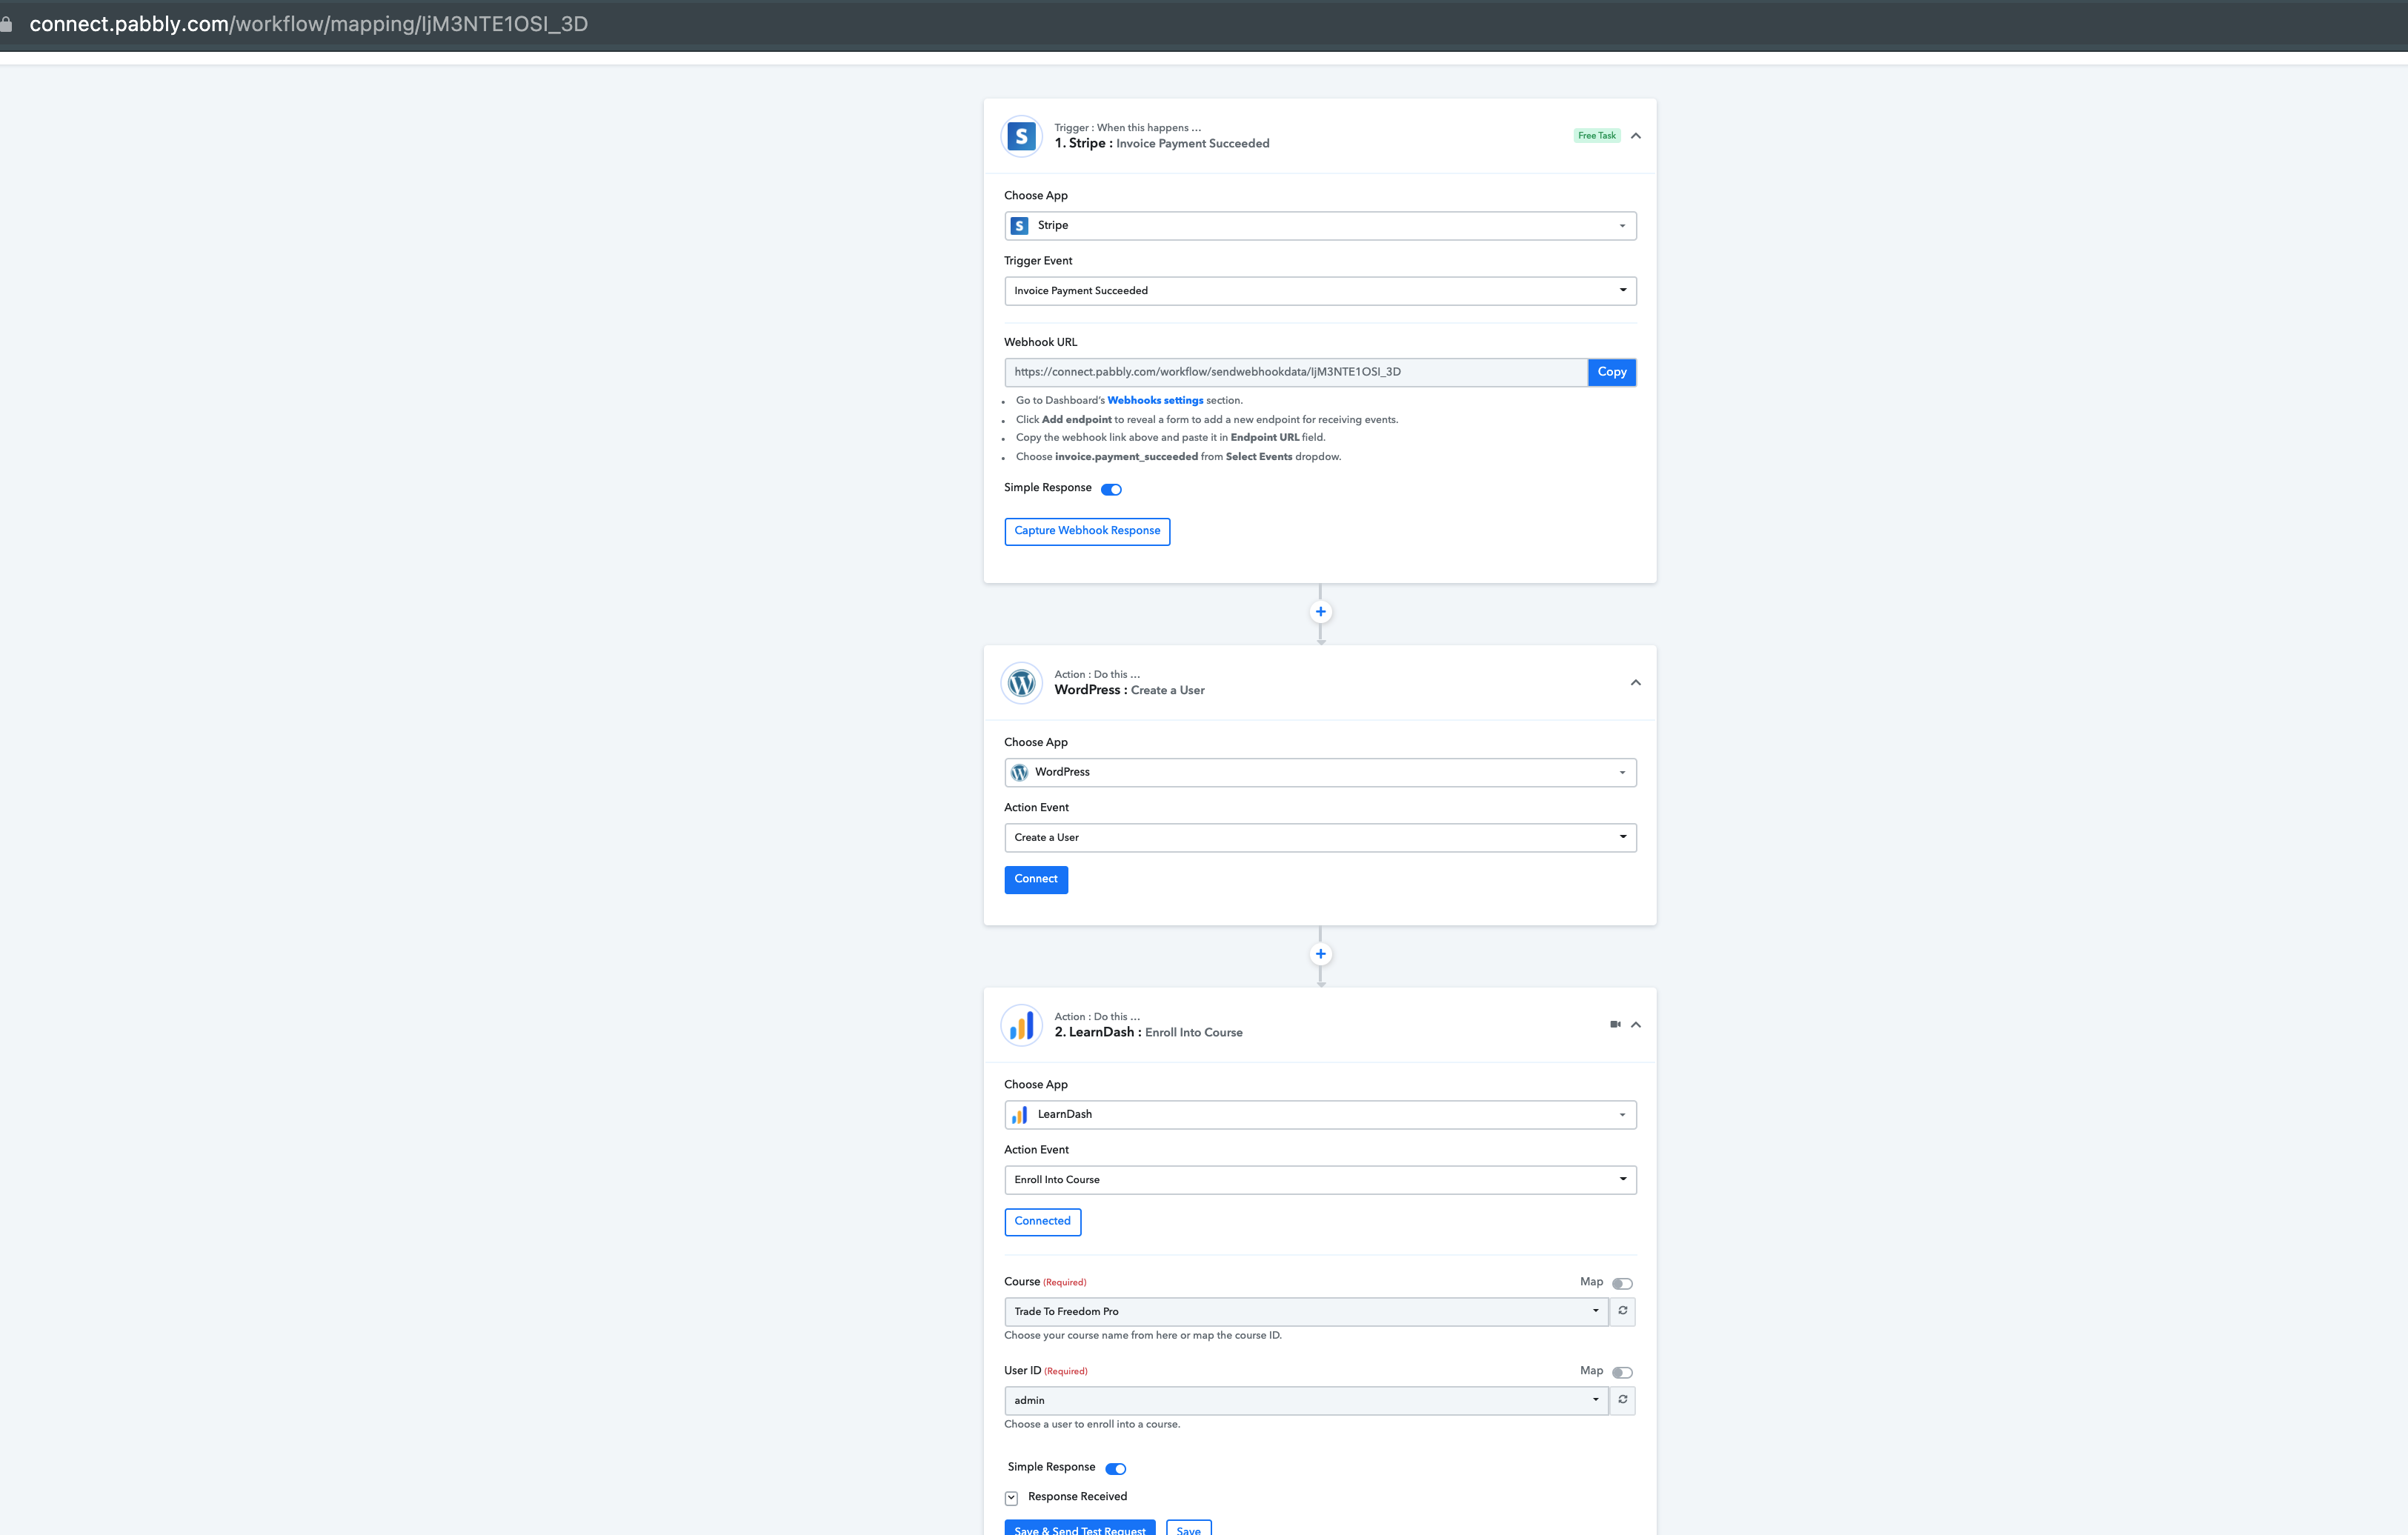
Task: Open the Stripe Choose App dropdown
Action: tap(1320, 226)
